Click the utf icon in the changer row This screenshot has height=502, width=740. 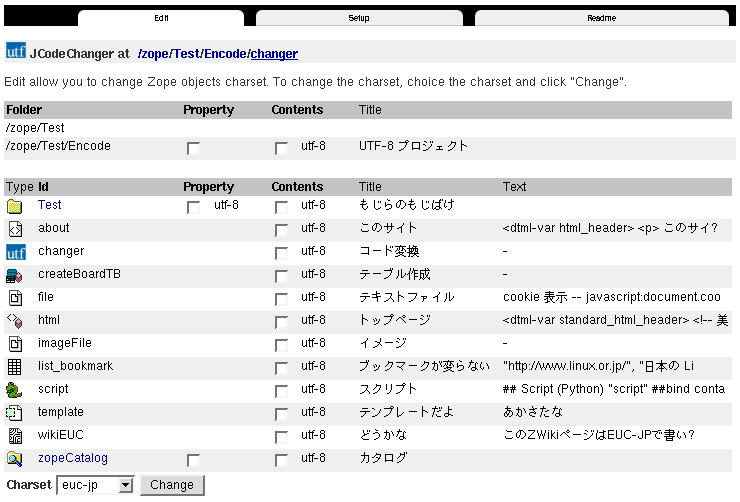(x=15, y=252)
